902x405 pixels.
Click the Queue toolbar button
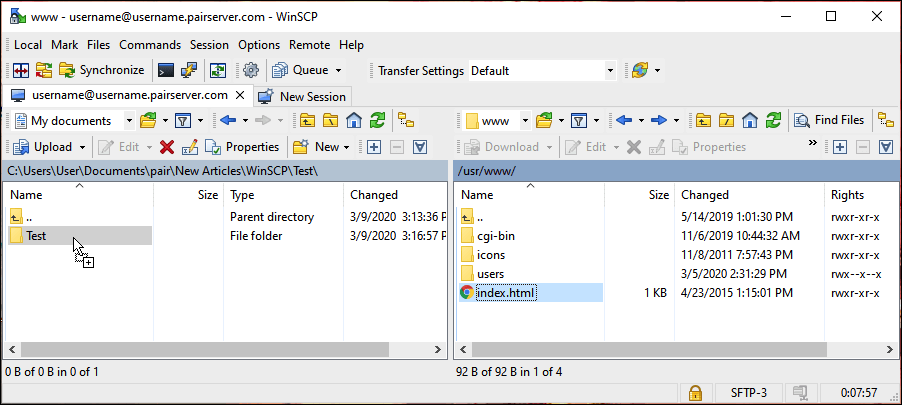(301, 70)
